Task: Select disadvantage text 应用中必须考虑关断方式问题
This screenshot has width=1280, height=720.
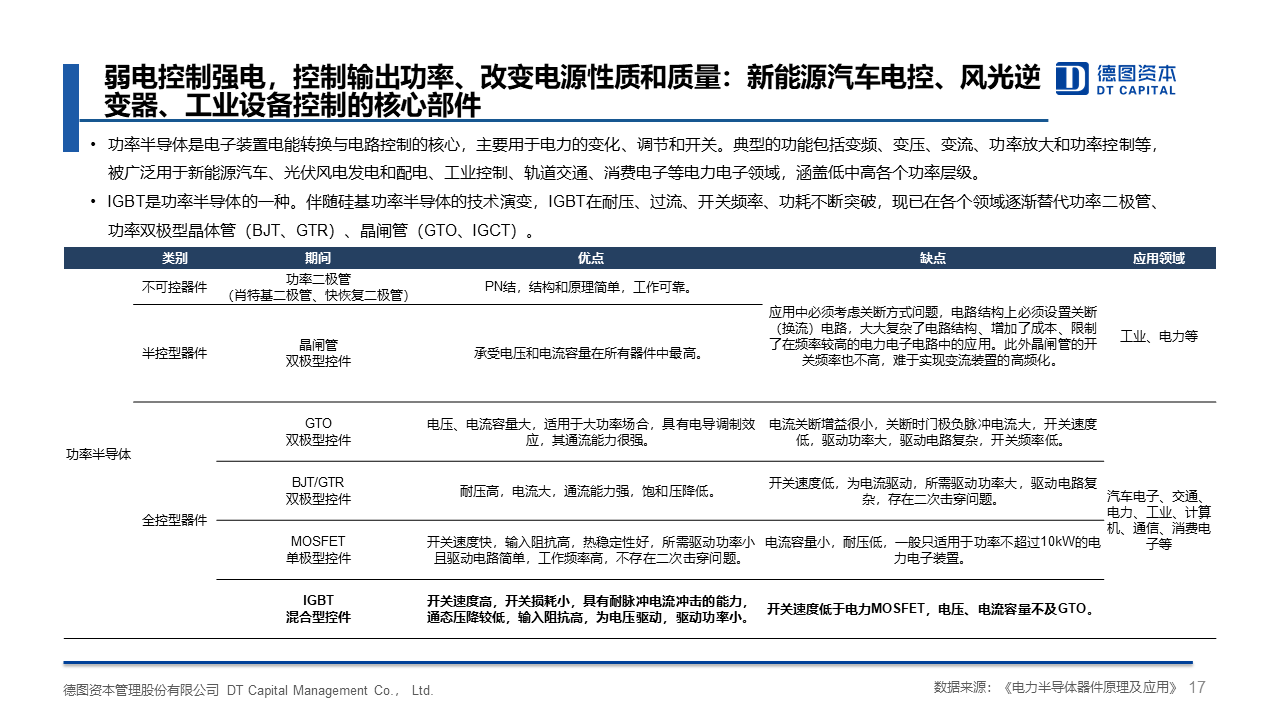Action: (x=932, y=336)
